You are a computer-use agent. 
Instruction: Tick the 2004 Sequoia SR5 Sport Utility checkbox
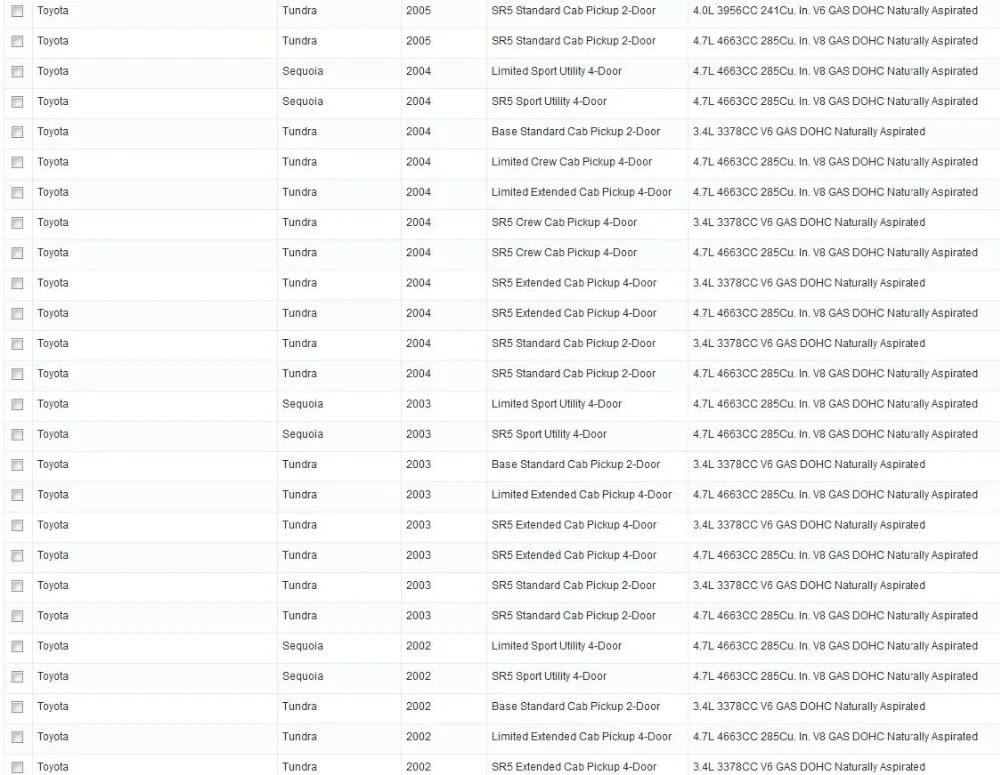click(17, 102)
